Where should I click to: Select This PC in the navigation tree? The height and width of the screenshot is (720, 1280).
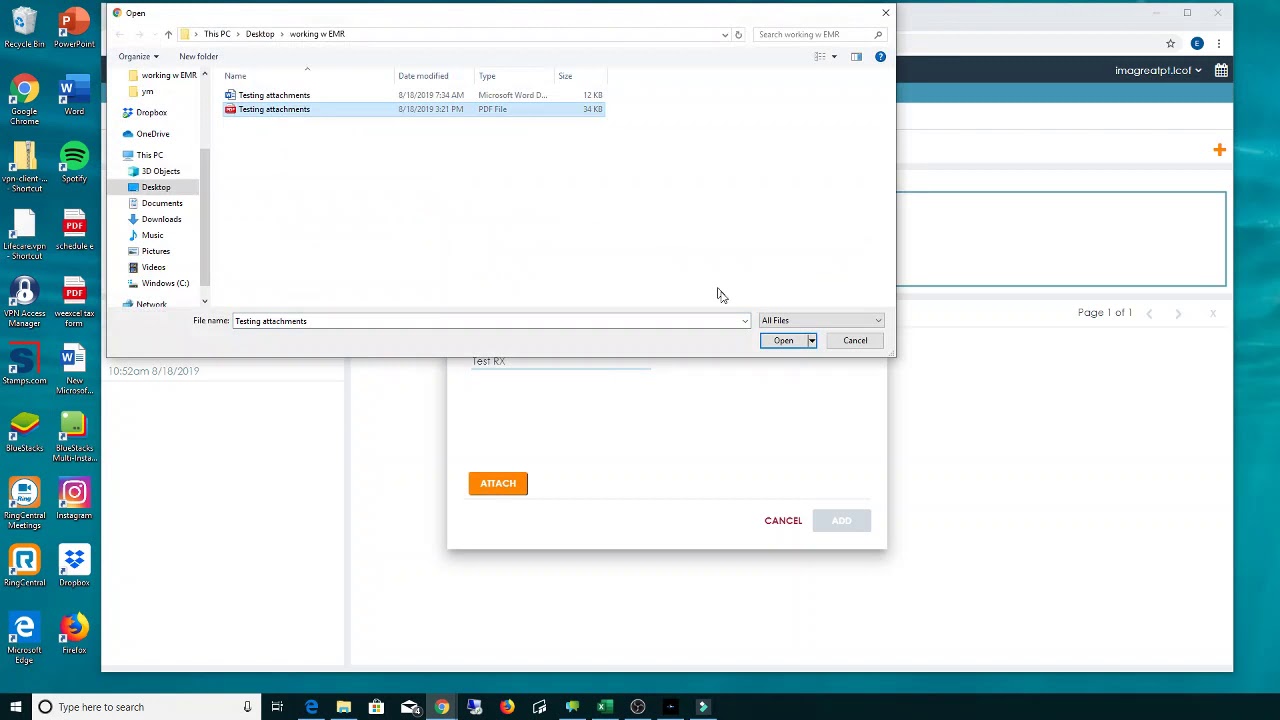[149, 155]
